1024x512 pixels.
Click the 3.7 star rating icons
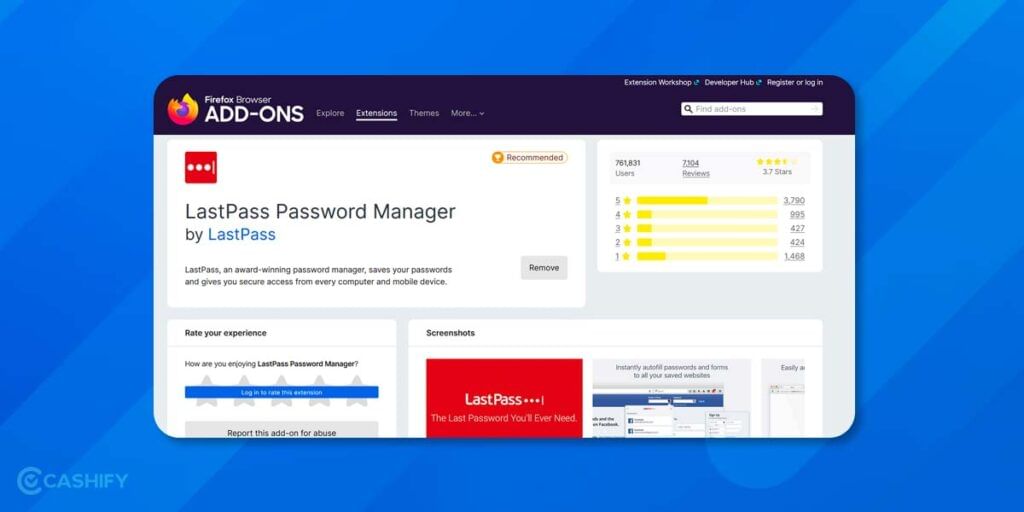[x=776, y=161]
